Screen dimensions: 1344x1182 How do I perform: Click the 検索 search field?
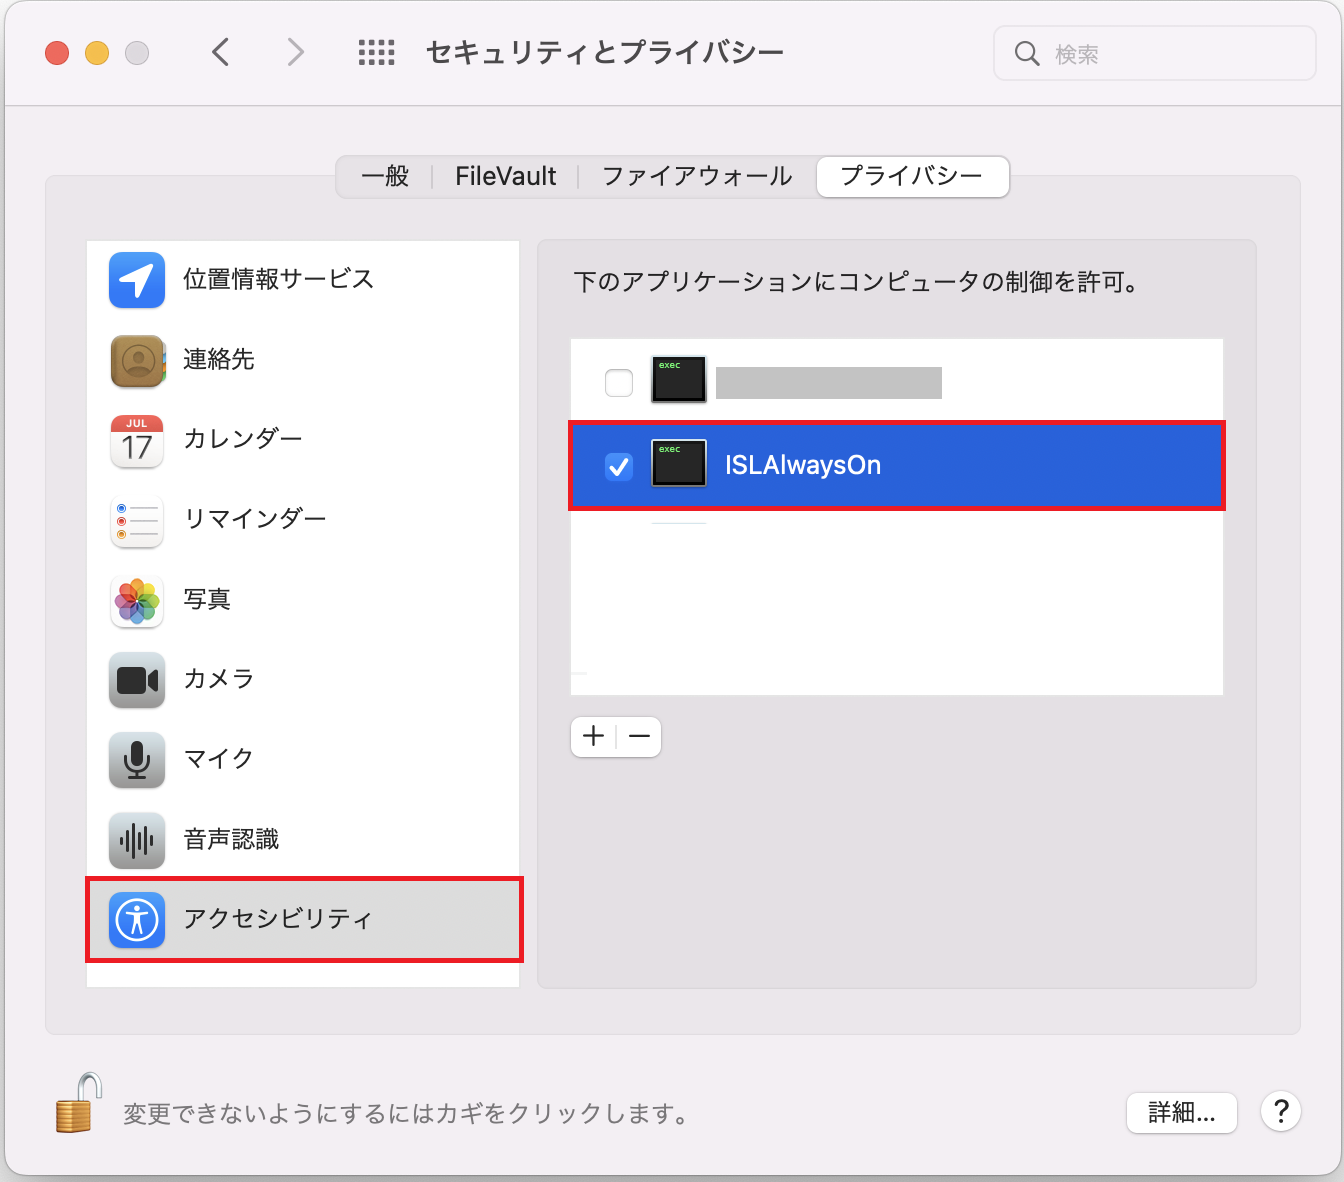tap(1155, 53)
